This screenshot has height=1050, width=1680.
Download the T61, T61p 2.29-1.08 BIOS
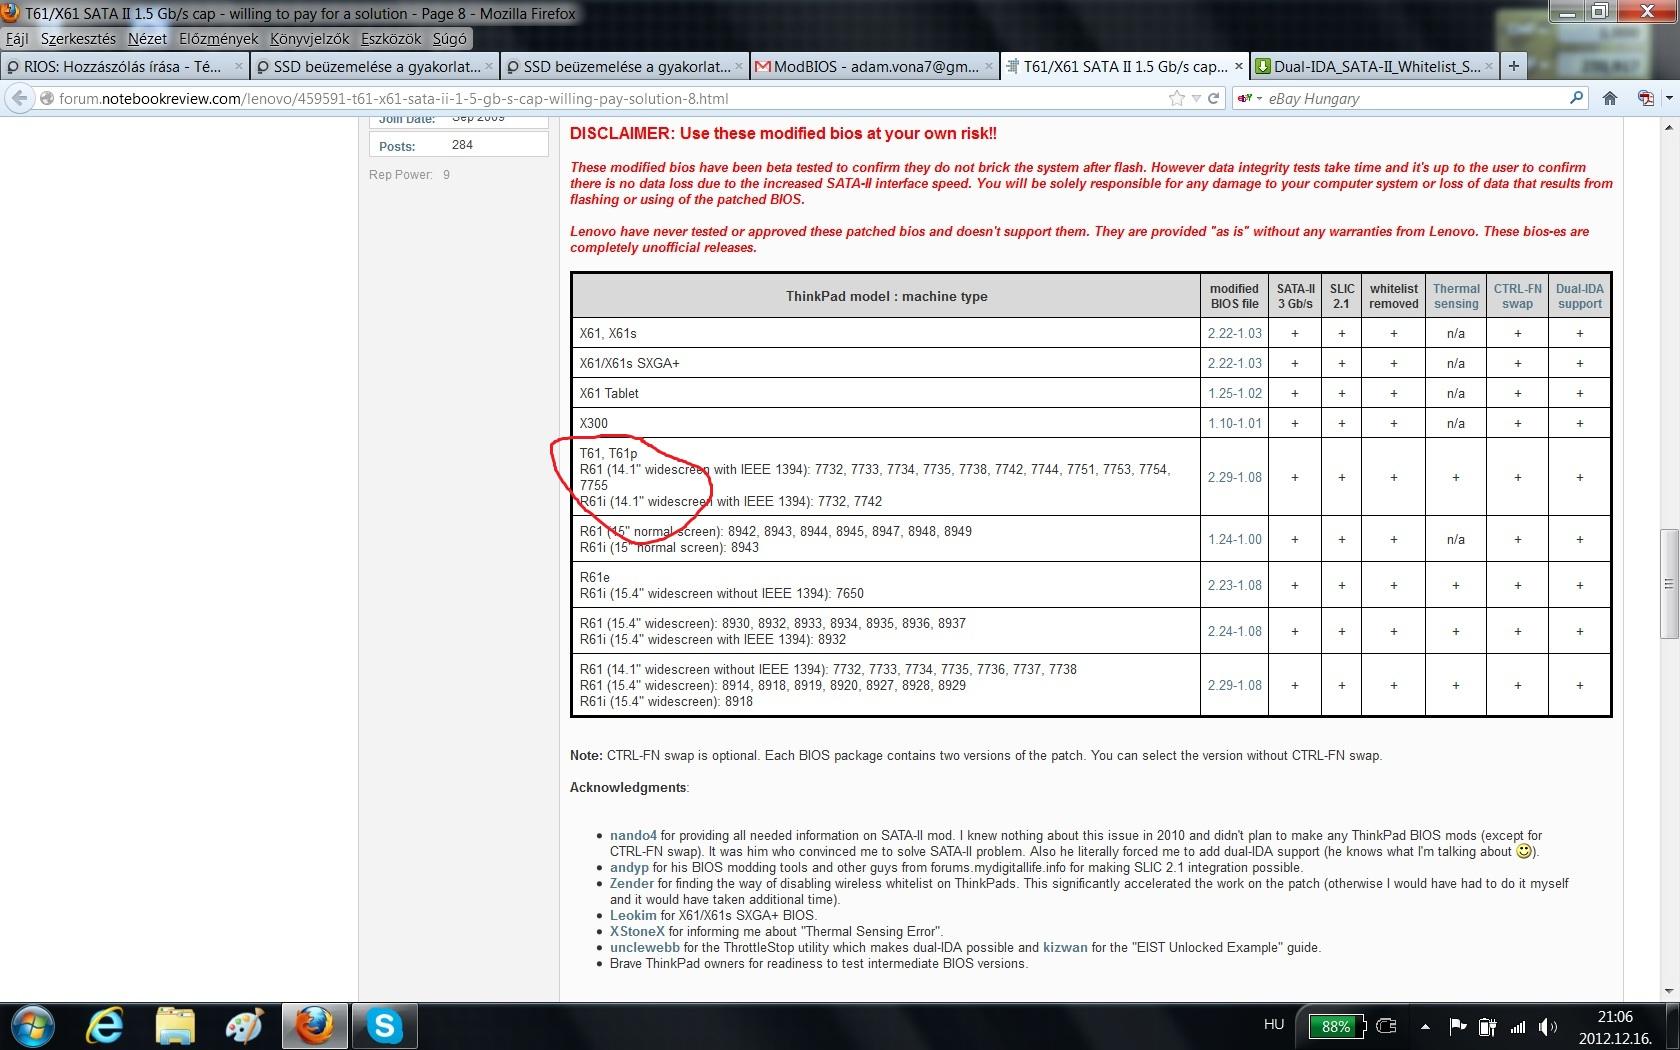click(x=1234, y=477)
